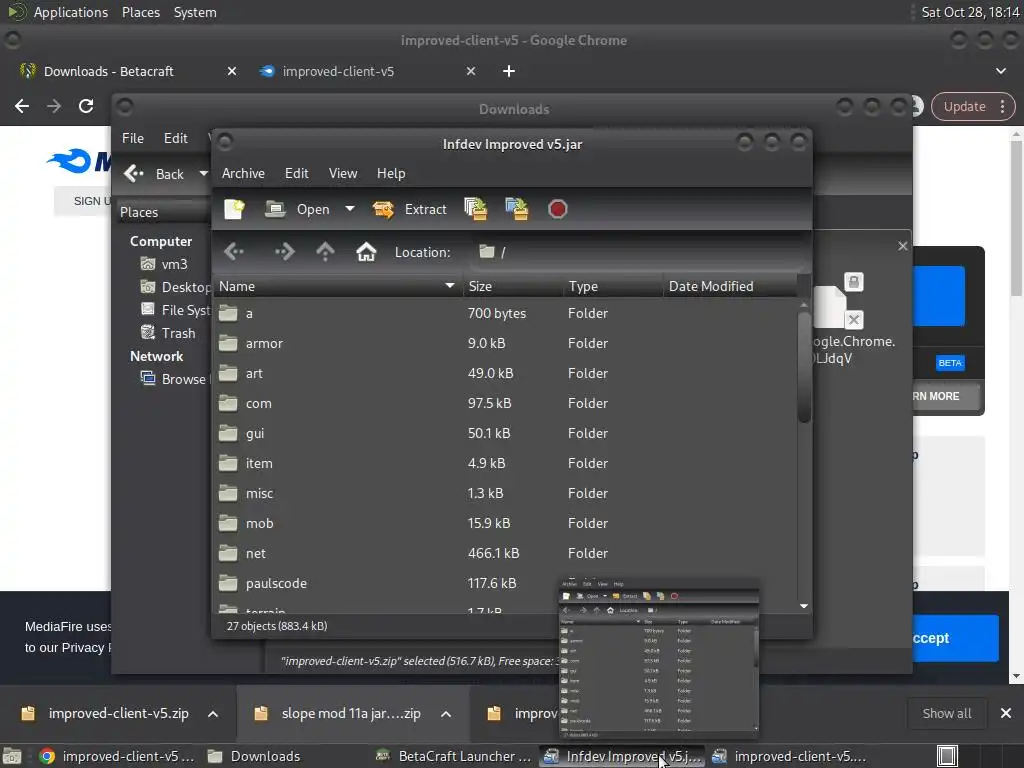This screenshot has height=768, width=1024.
Task: Open the Places menu in top panel
Action: [140, 12]
